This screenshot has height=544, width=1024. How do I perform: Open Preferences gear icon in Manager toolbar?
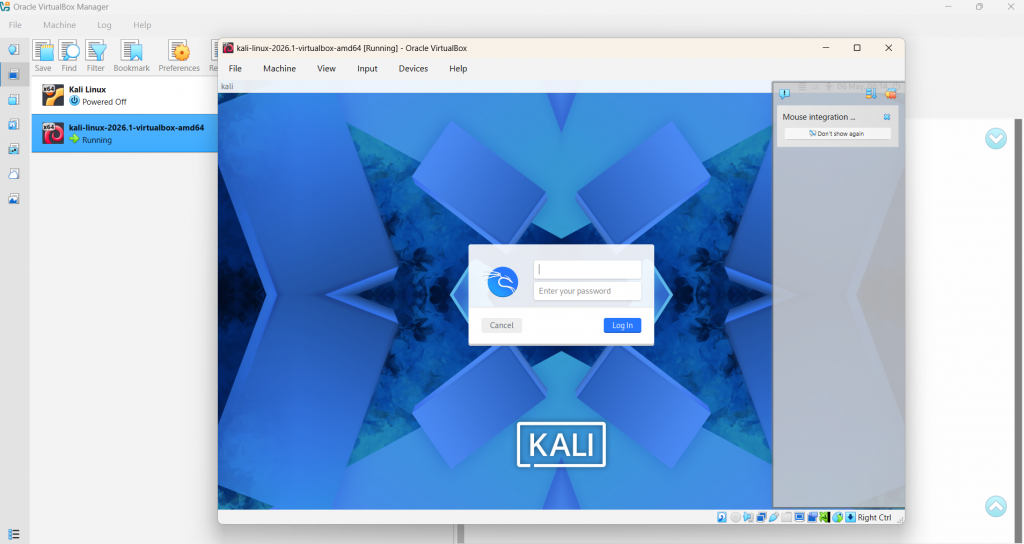[179, 51]
